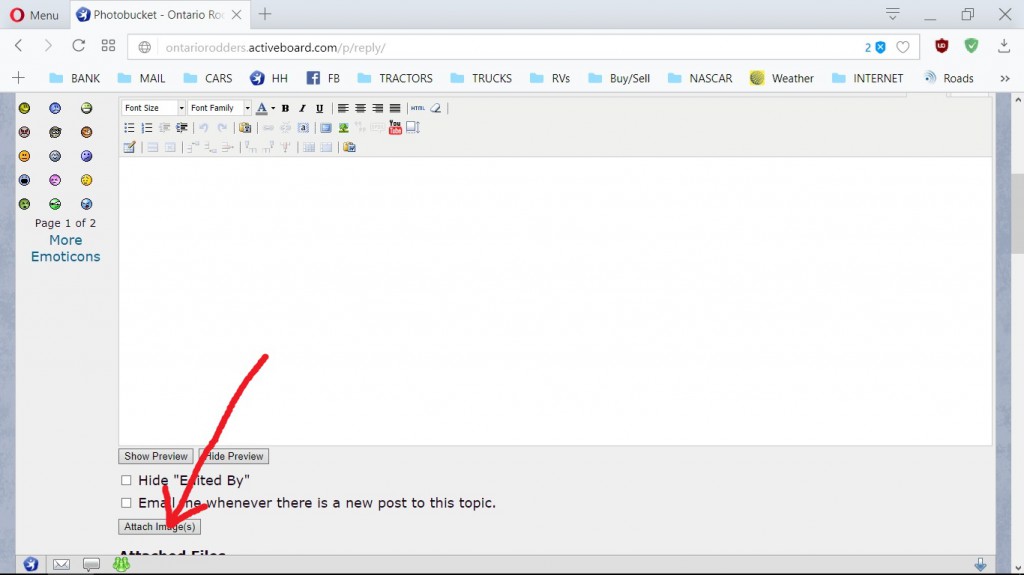
Task: Enable email notification for new posts
Action: pyautogui.click(x=126, y=503)
